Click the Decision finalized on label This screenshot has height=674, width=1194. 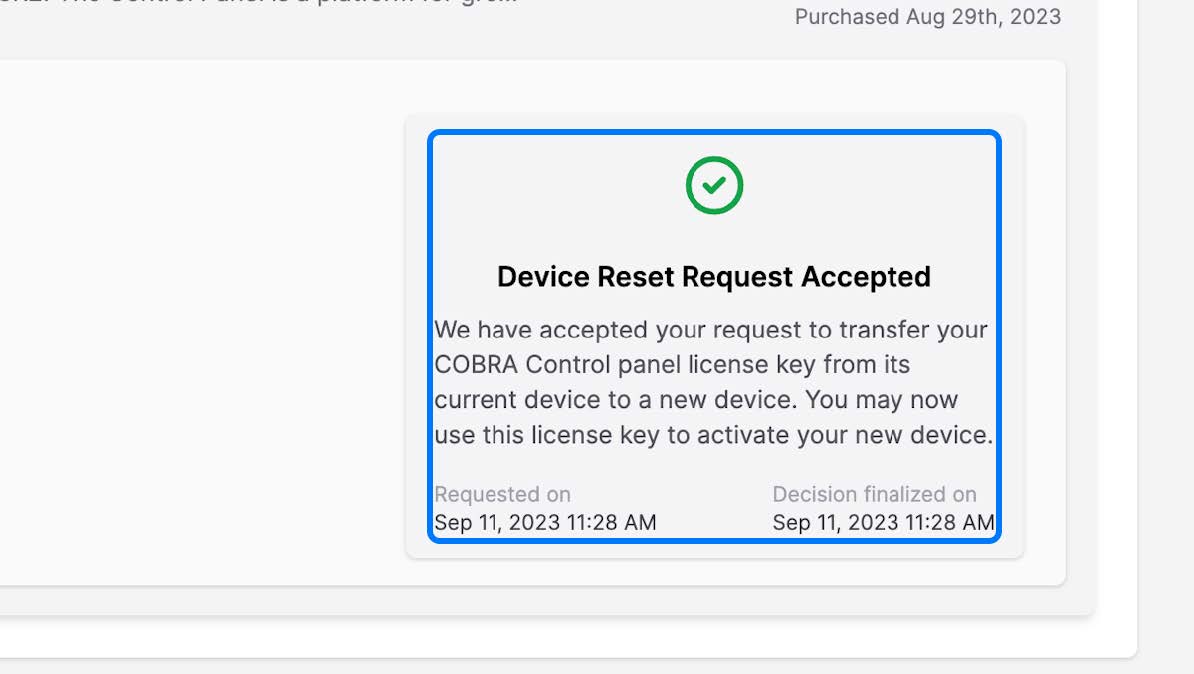874,494
